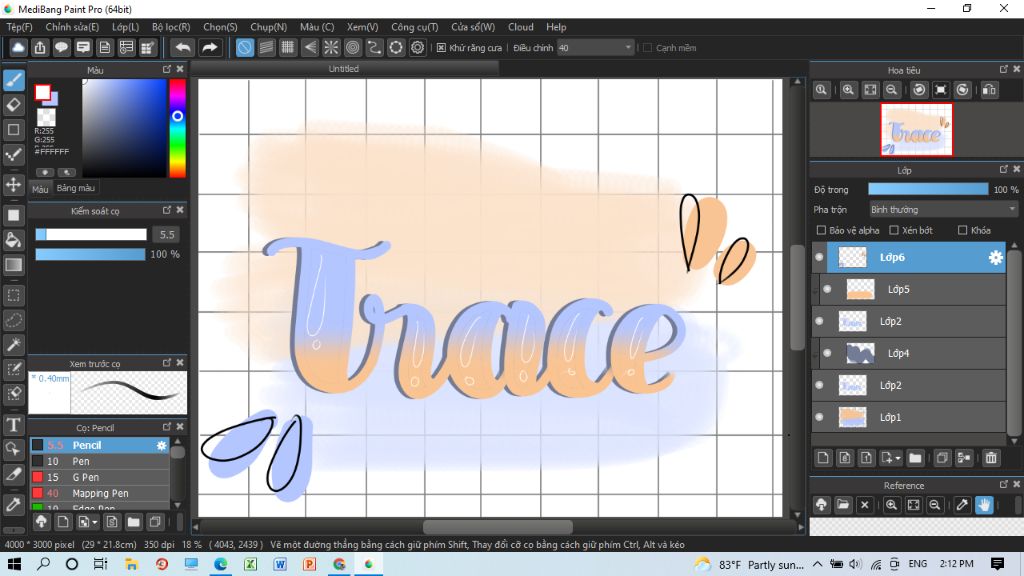Select the Move tool
Screen dimensions: 1024x576
(14, 185)
